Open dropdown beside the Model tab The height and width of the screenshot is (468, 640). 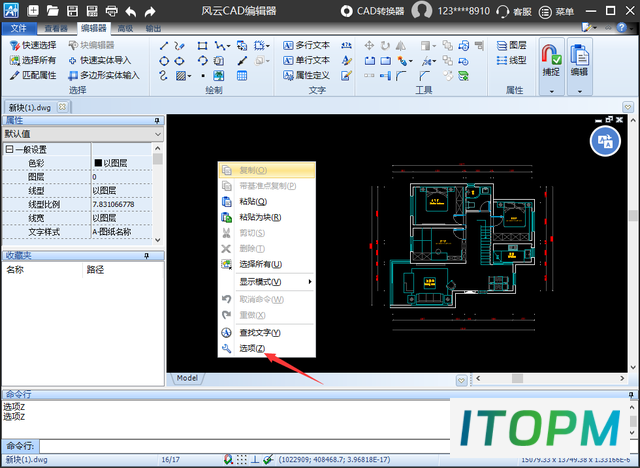[461, 380]
